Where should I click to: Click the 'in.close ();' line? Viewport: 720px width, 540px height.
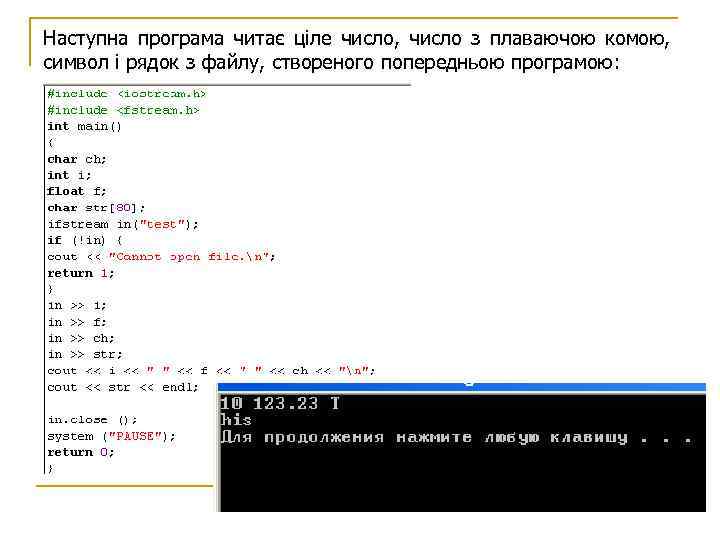pos(92,420)
